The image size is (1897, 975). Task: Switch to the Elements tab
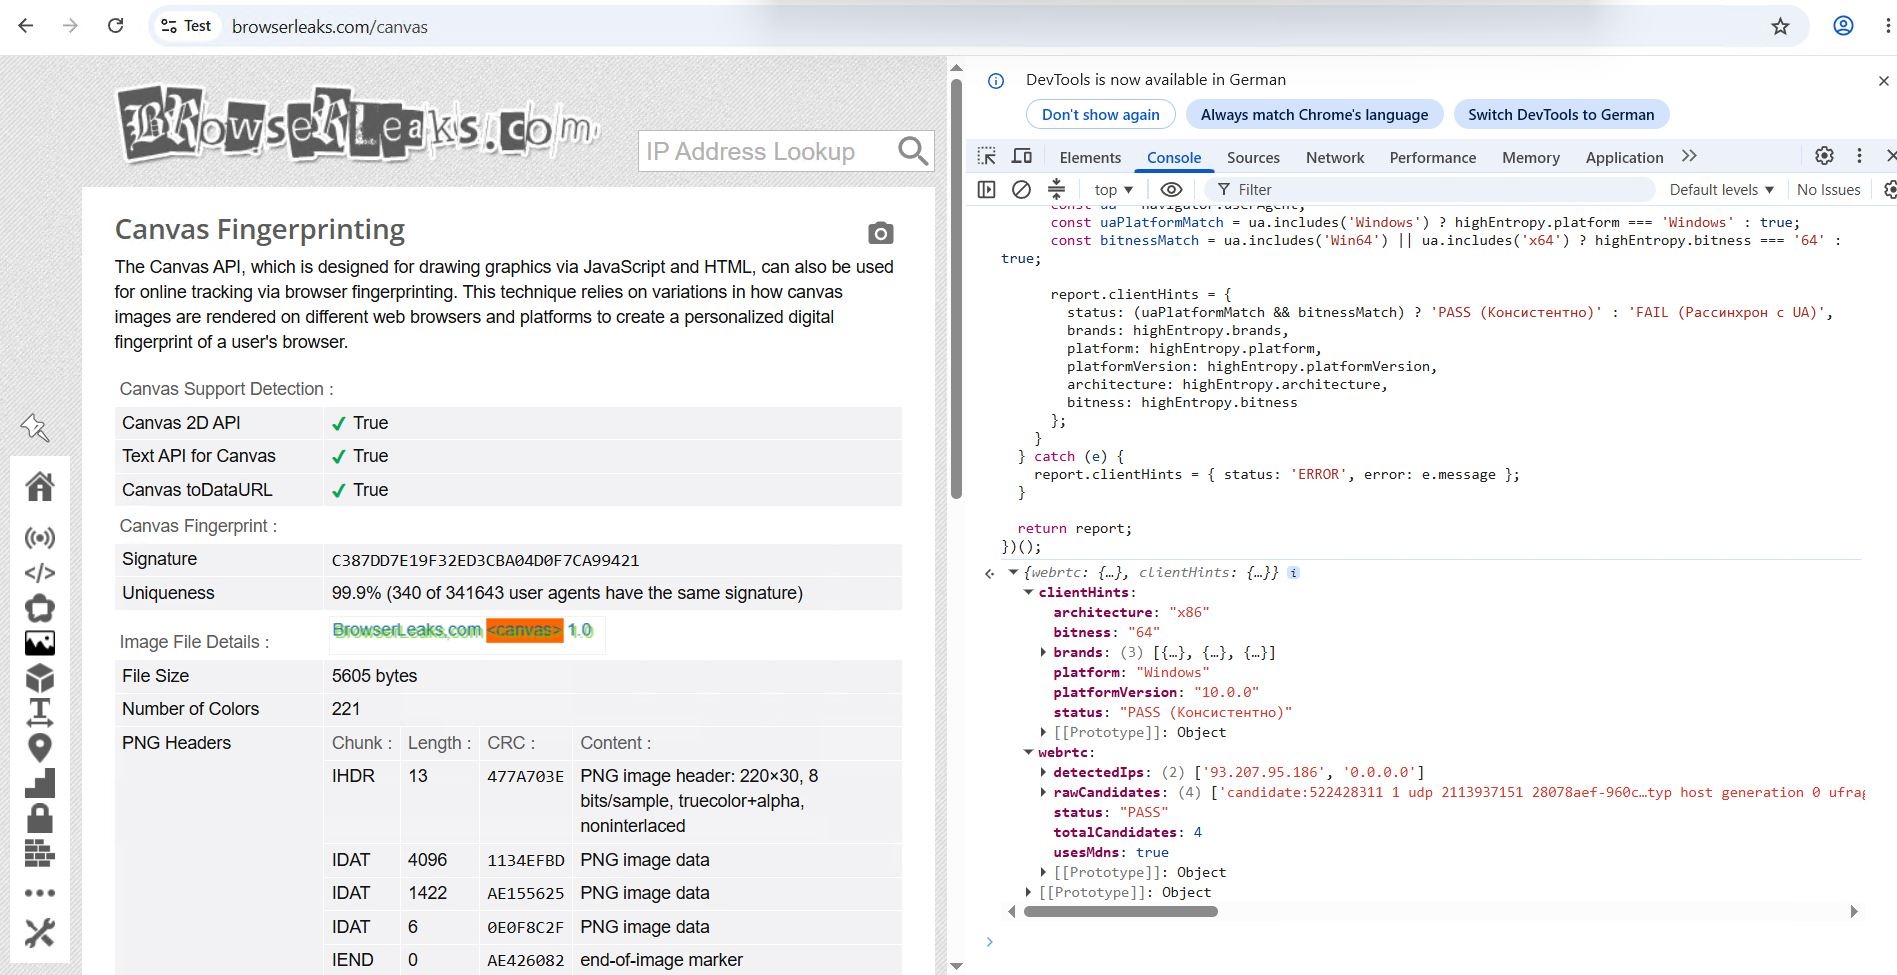[1090, 157]
